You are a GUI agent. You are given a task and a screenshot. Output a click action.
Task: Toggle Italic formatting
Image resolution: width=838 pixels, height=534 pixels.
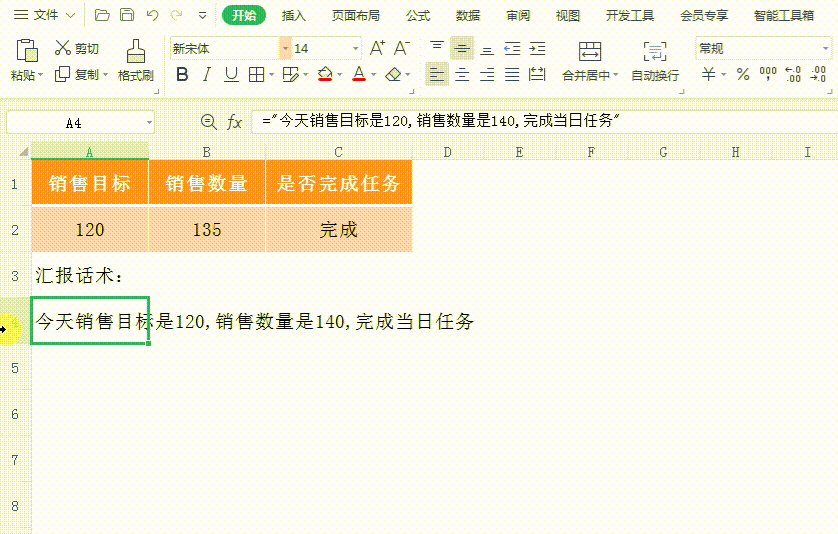tap(206, 74)
